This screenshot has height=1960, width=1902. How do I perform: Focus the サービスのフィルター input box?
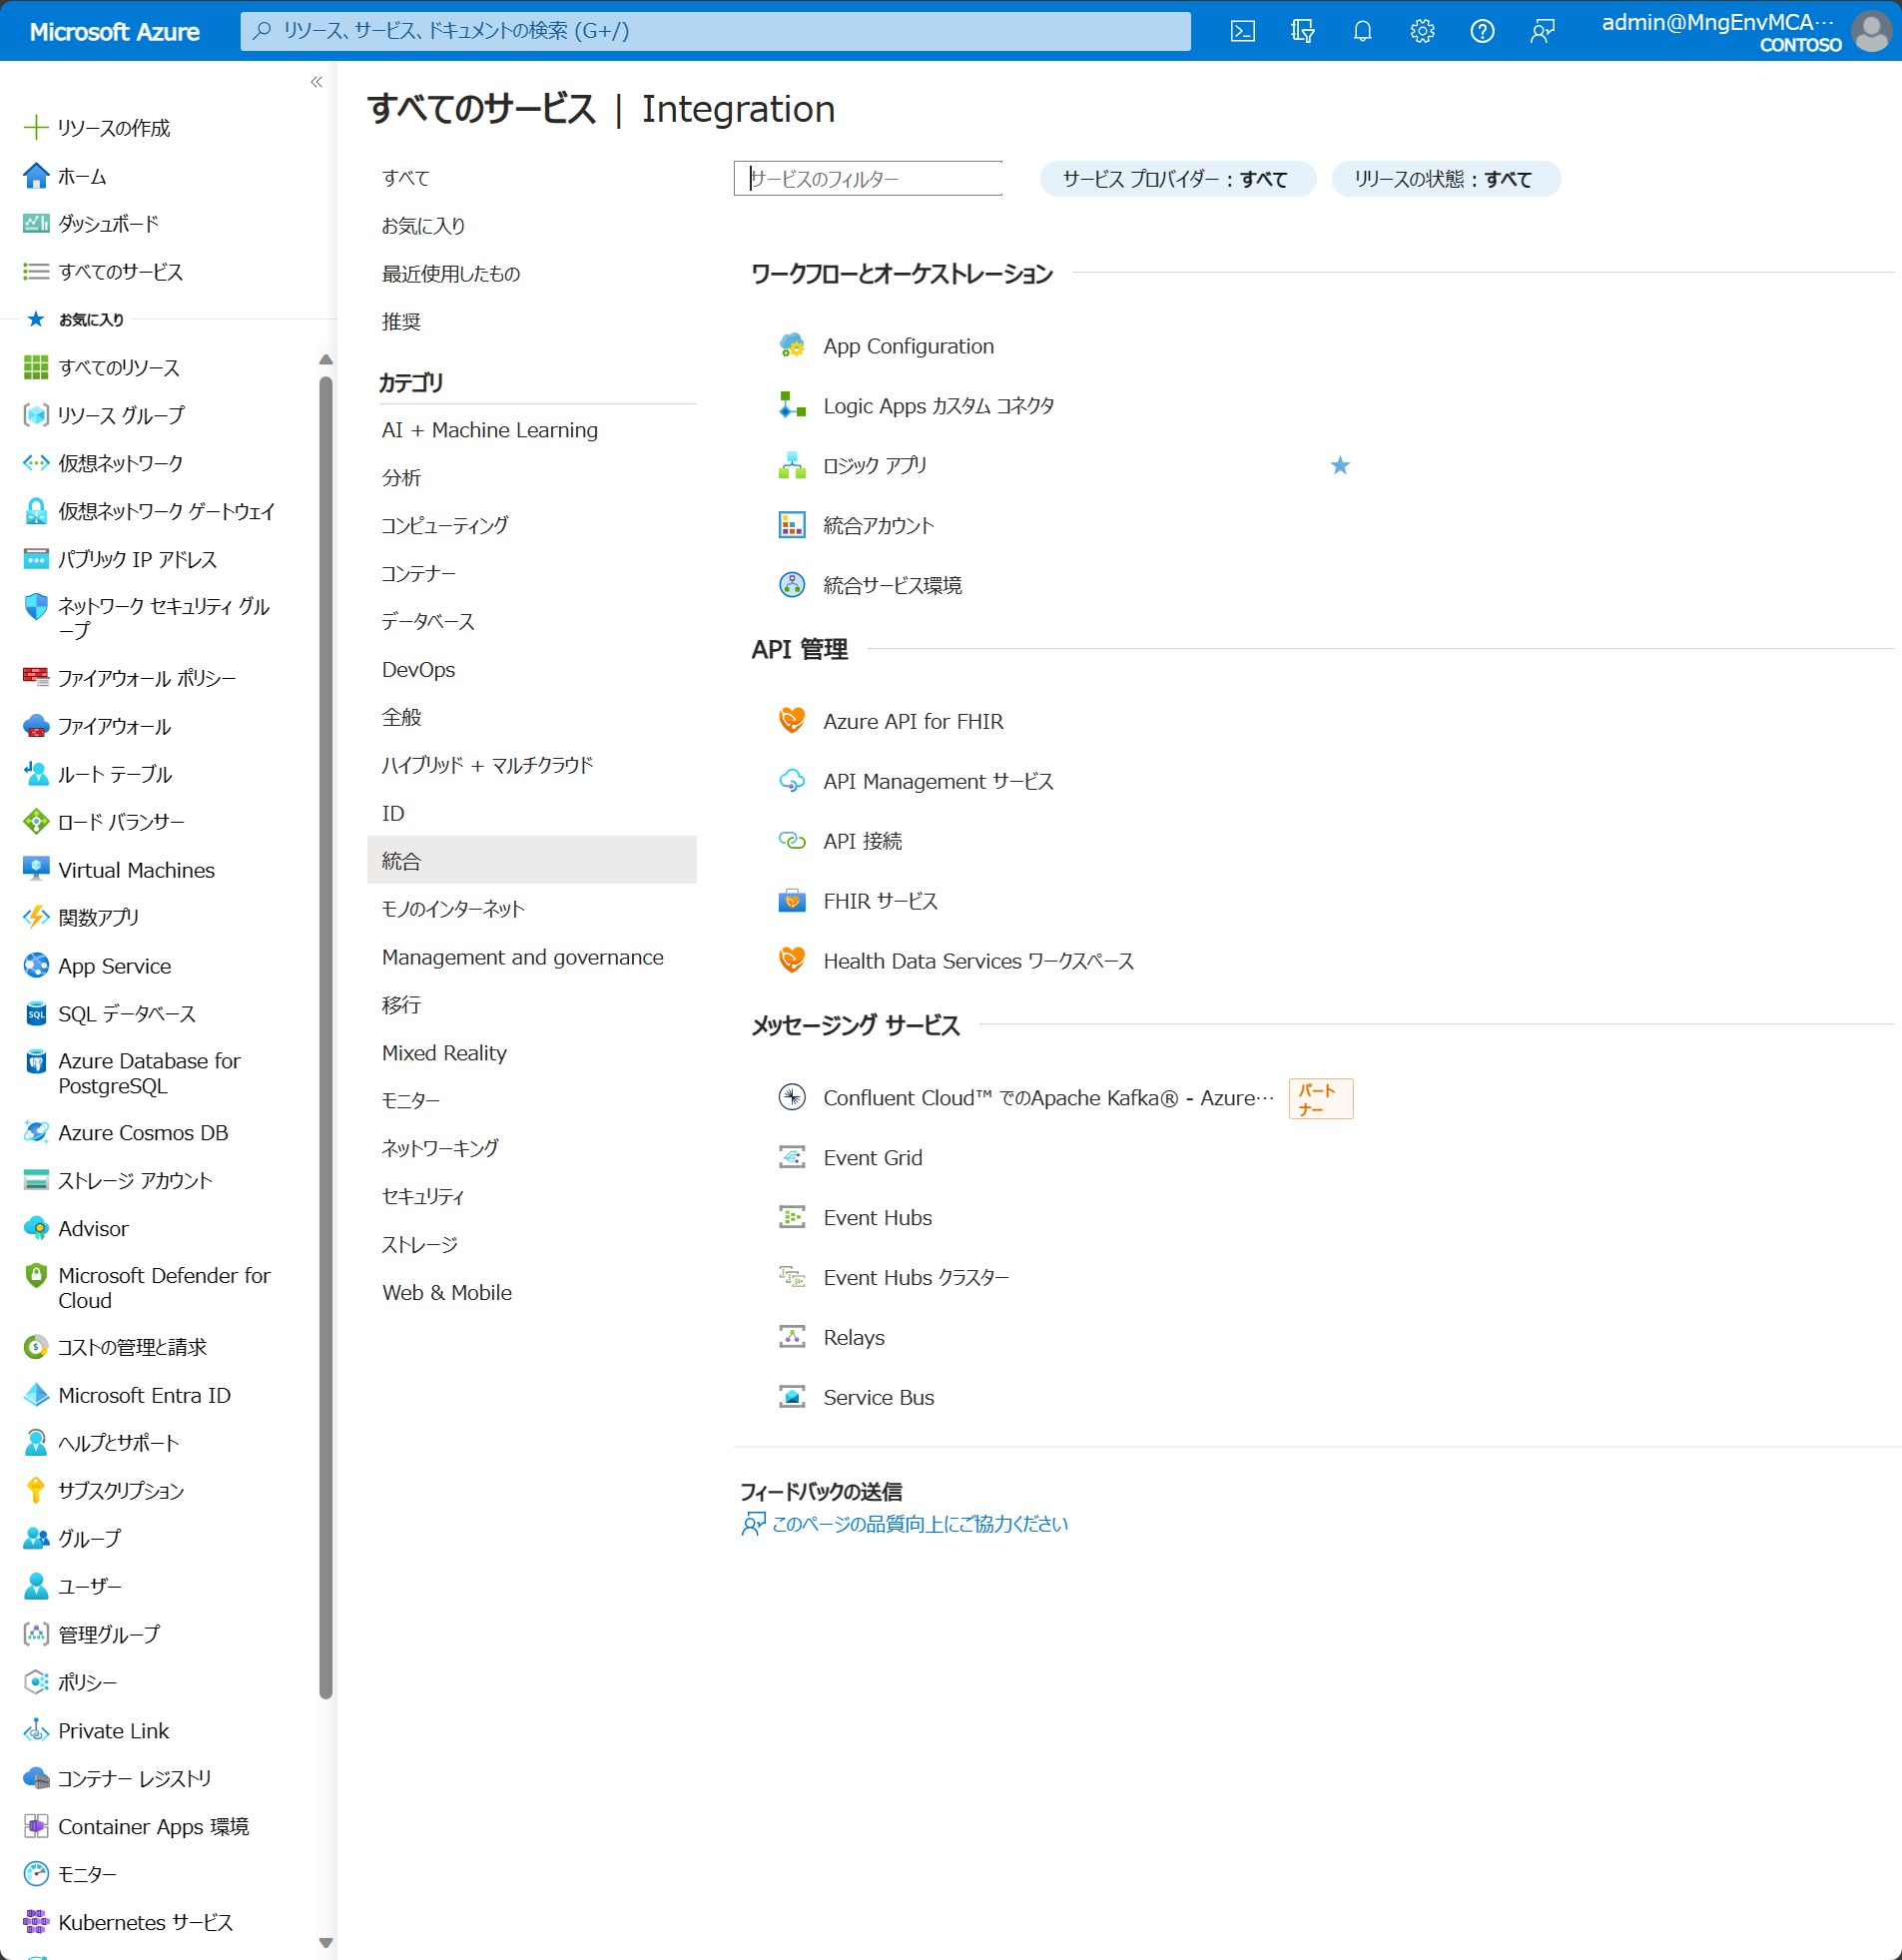coord(868,179)
